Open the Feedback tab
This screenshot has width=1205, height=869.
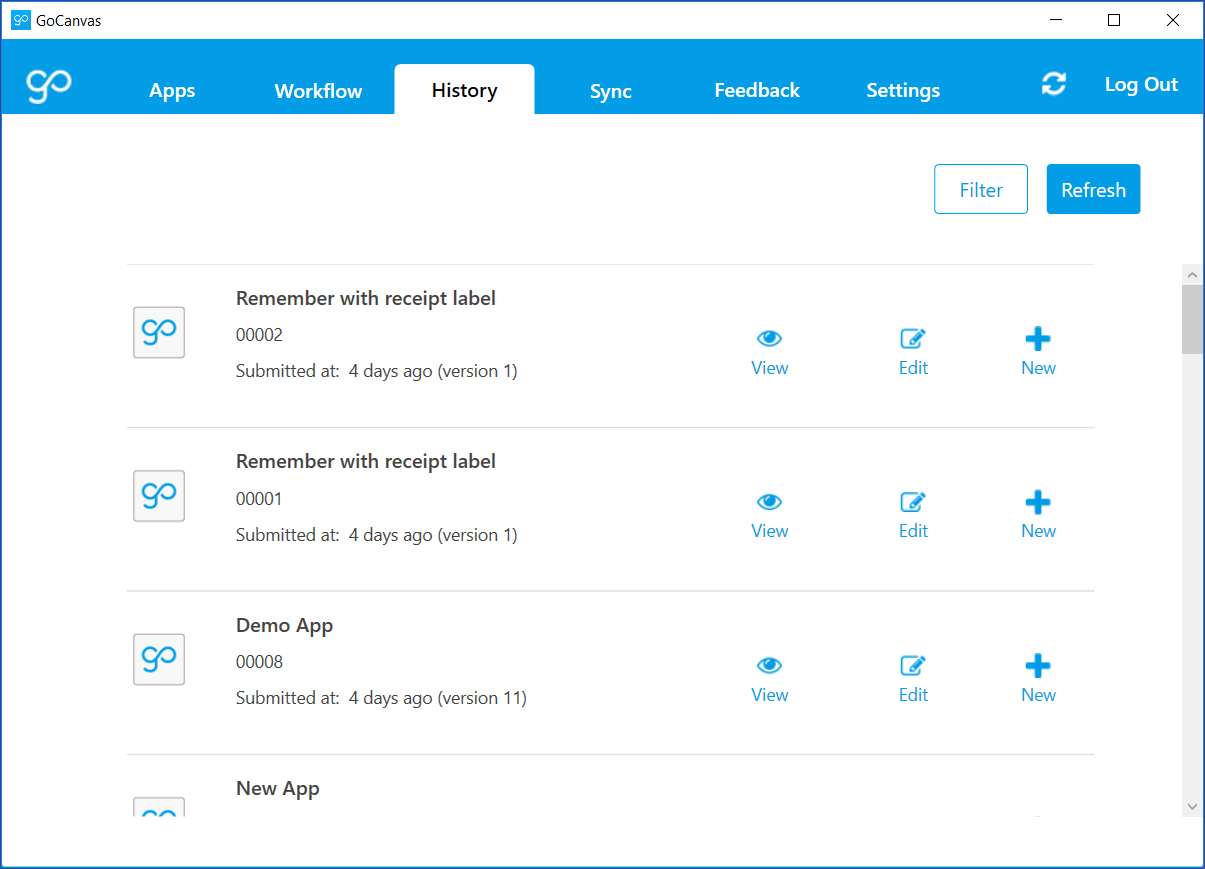756,91
